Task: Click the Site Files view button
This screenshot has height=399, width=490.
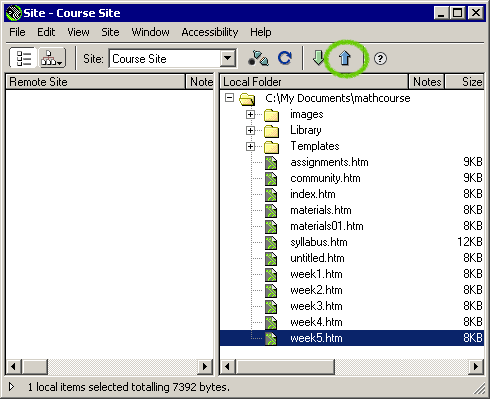Action: 23,58
